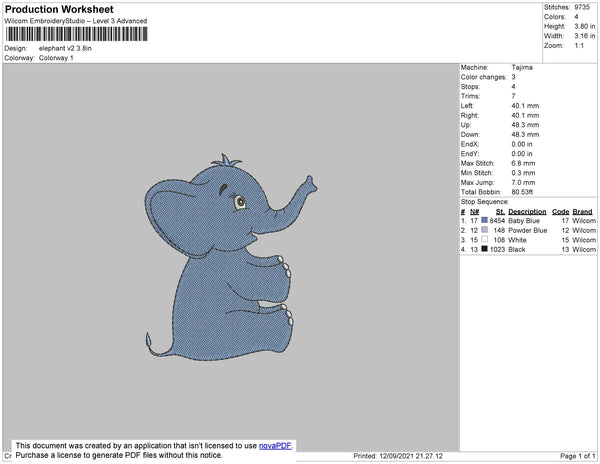Screen dimensions: 600x464
Task: Click the elephant's eye in the design
Action: [240, 204]
